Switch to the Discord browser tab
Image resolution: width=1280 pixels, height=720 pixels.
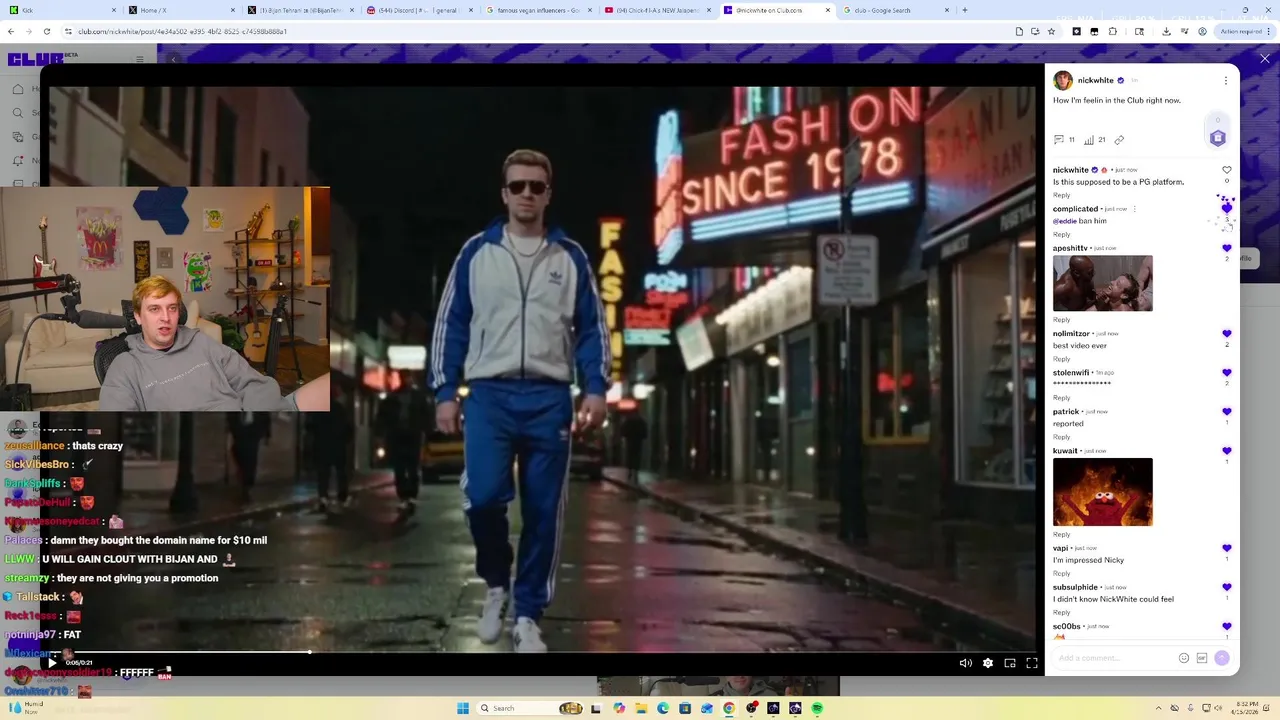[419, 10]
